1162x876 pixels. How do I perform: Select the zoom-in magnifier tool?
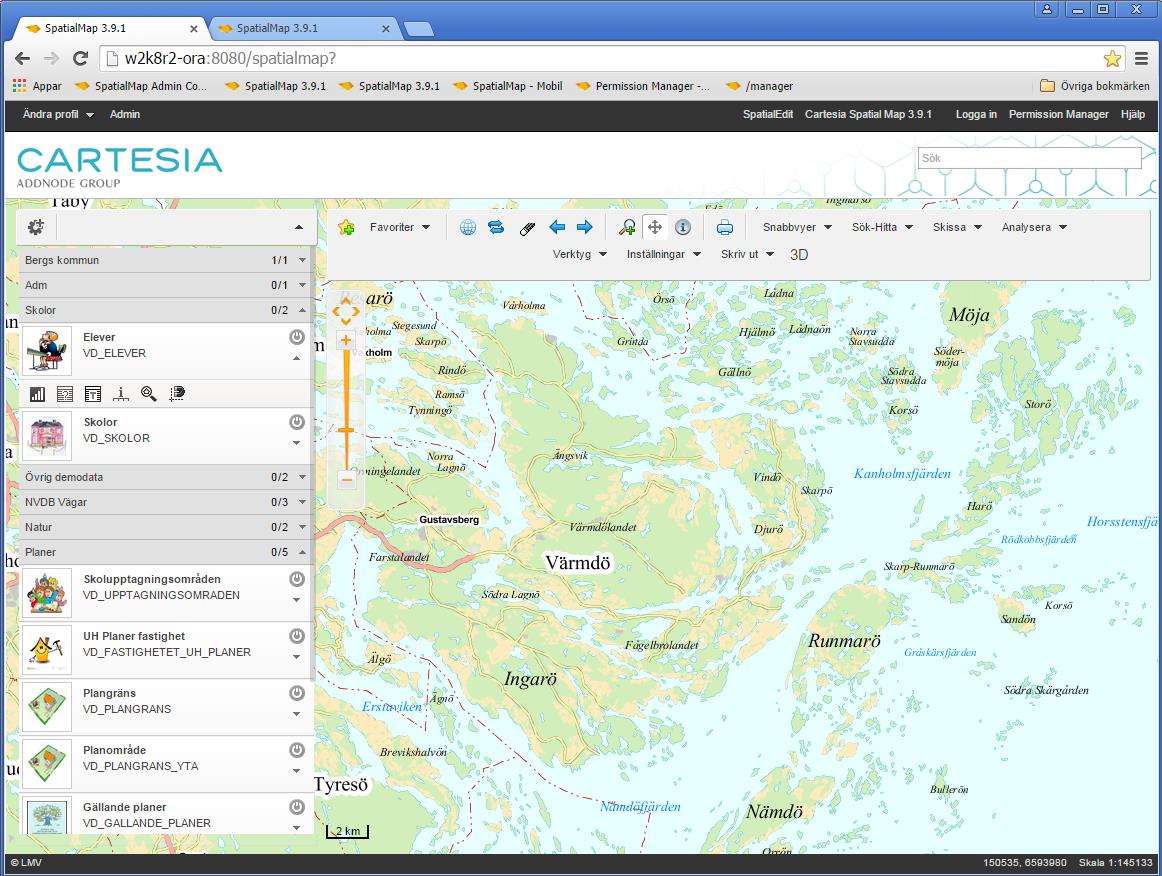point(627,228)
